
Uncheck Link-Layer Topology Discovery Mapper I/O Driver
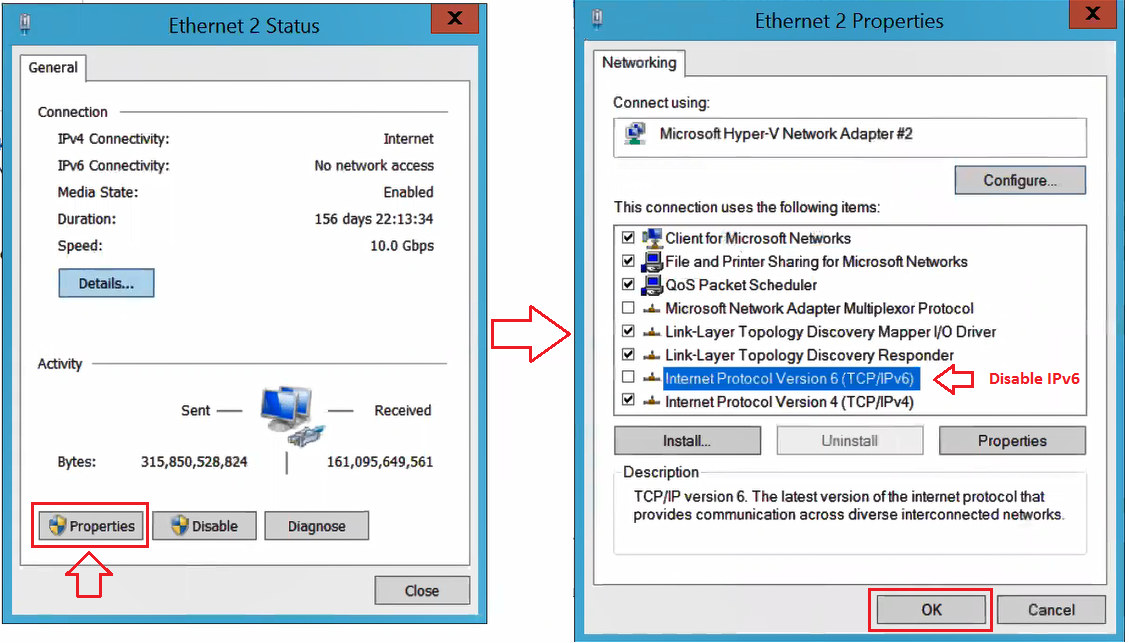click(628, 331)
